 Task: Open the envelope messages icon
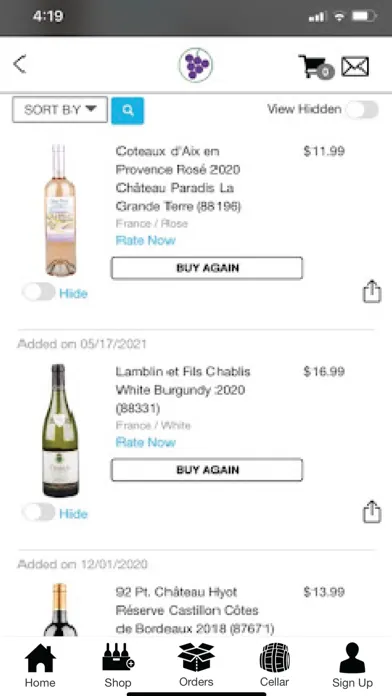355,67
